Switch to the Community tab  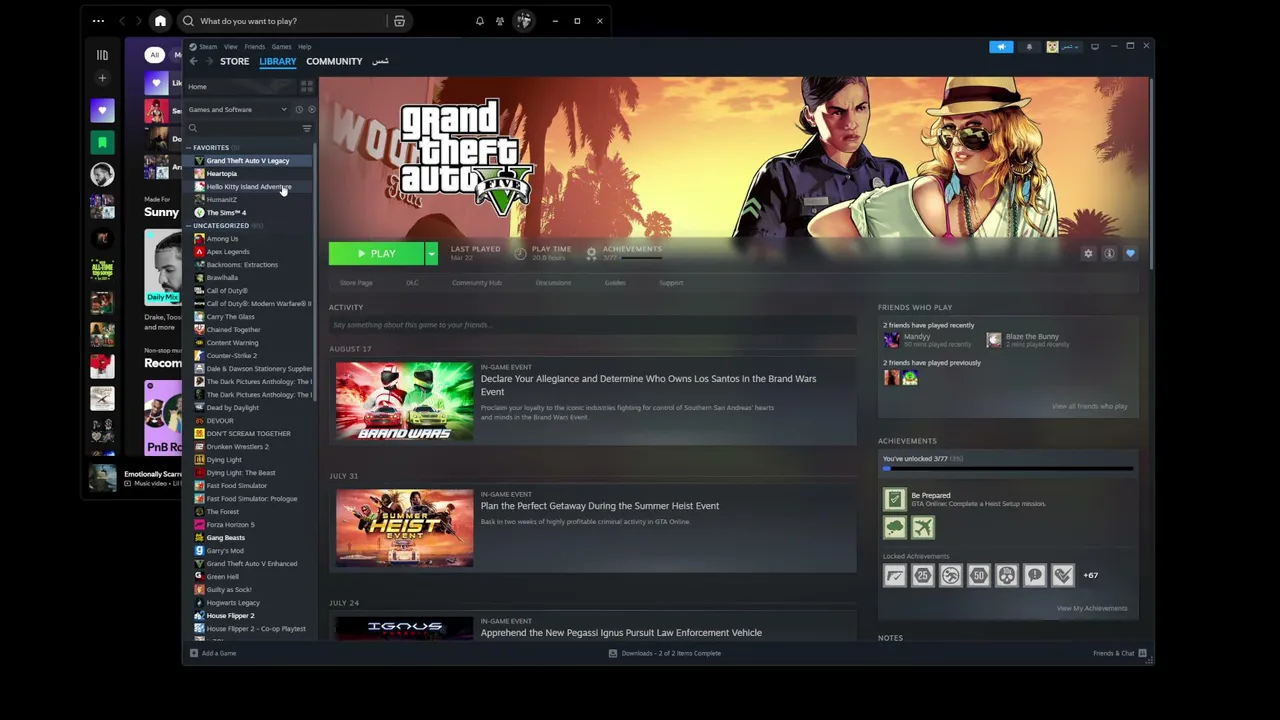334,61
